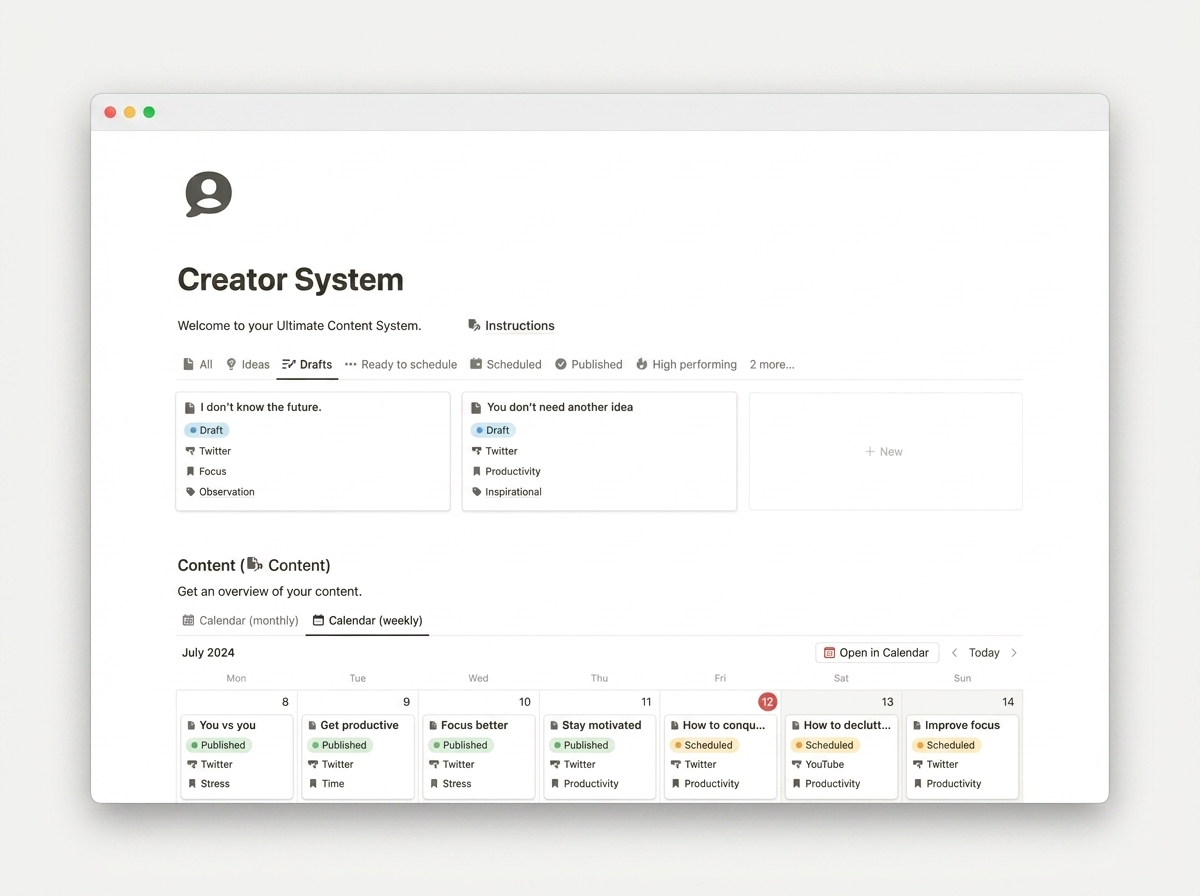
Task: Go to next week with right chevron
Action: [x=1014, y=653]
